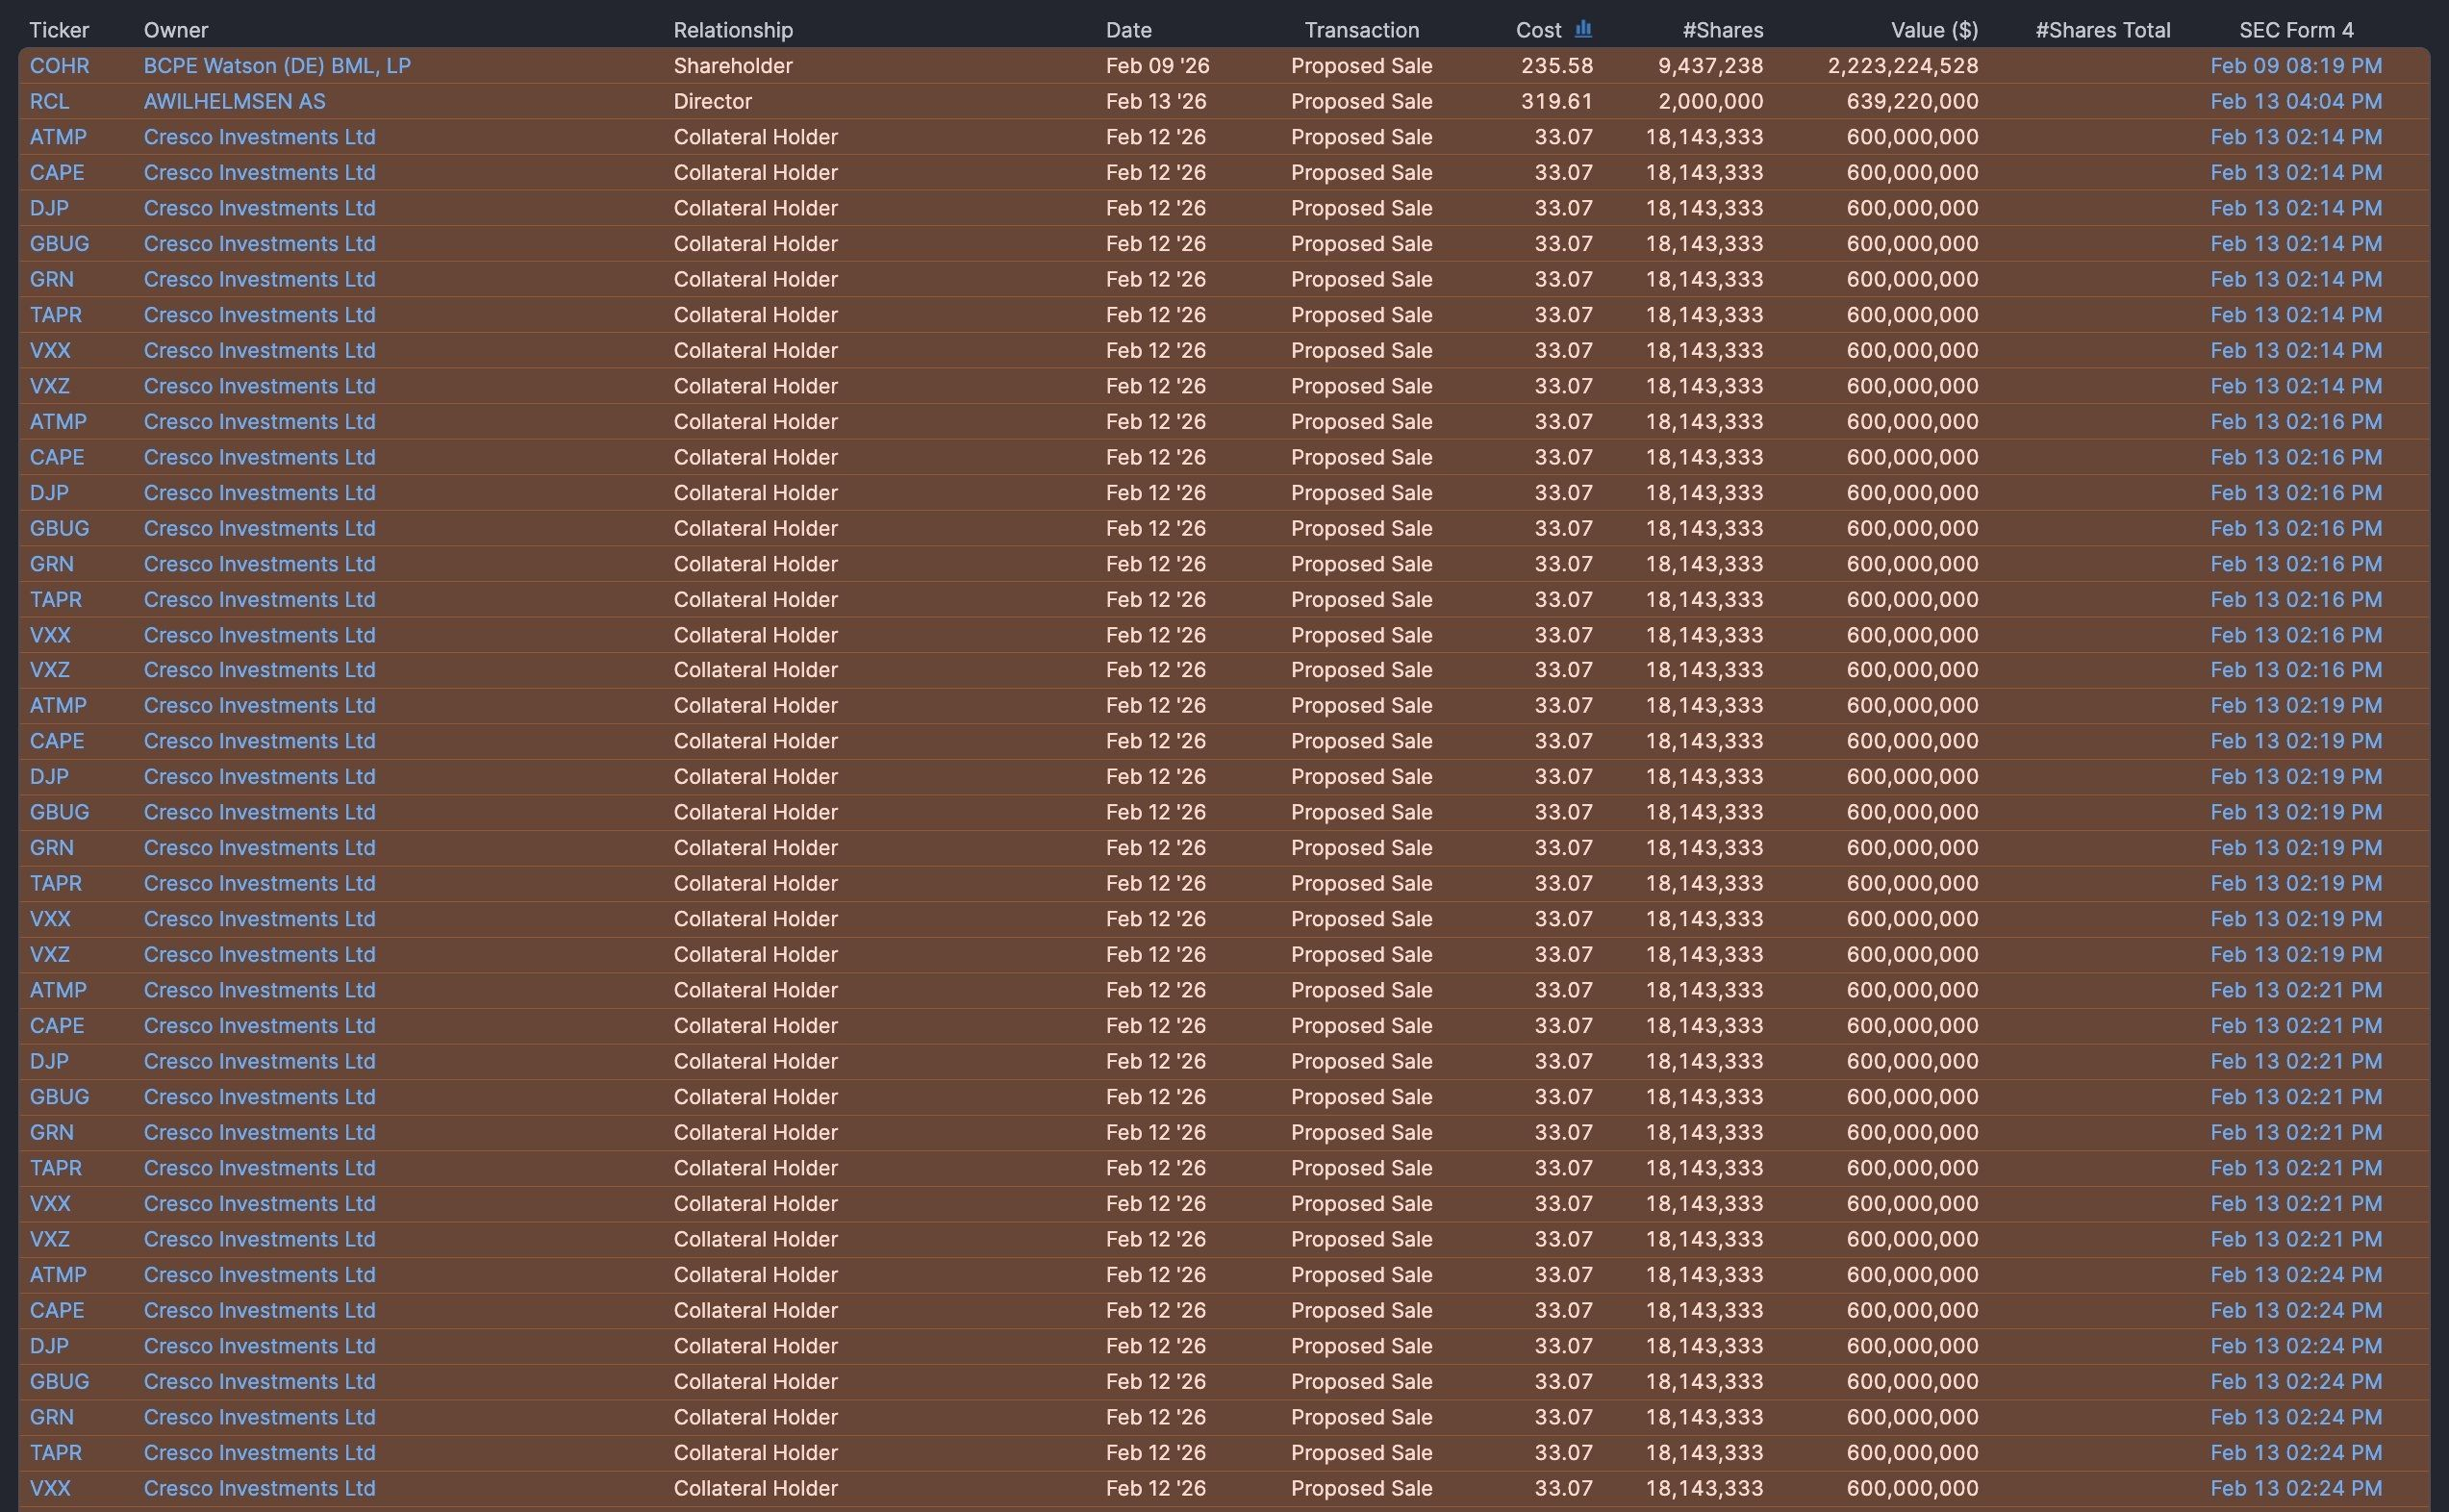Select the 639,220,000 value in RCL row
The height and width of the screenshot is (1512, 2449).
[x=1913, y=101]
